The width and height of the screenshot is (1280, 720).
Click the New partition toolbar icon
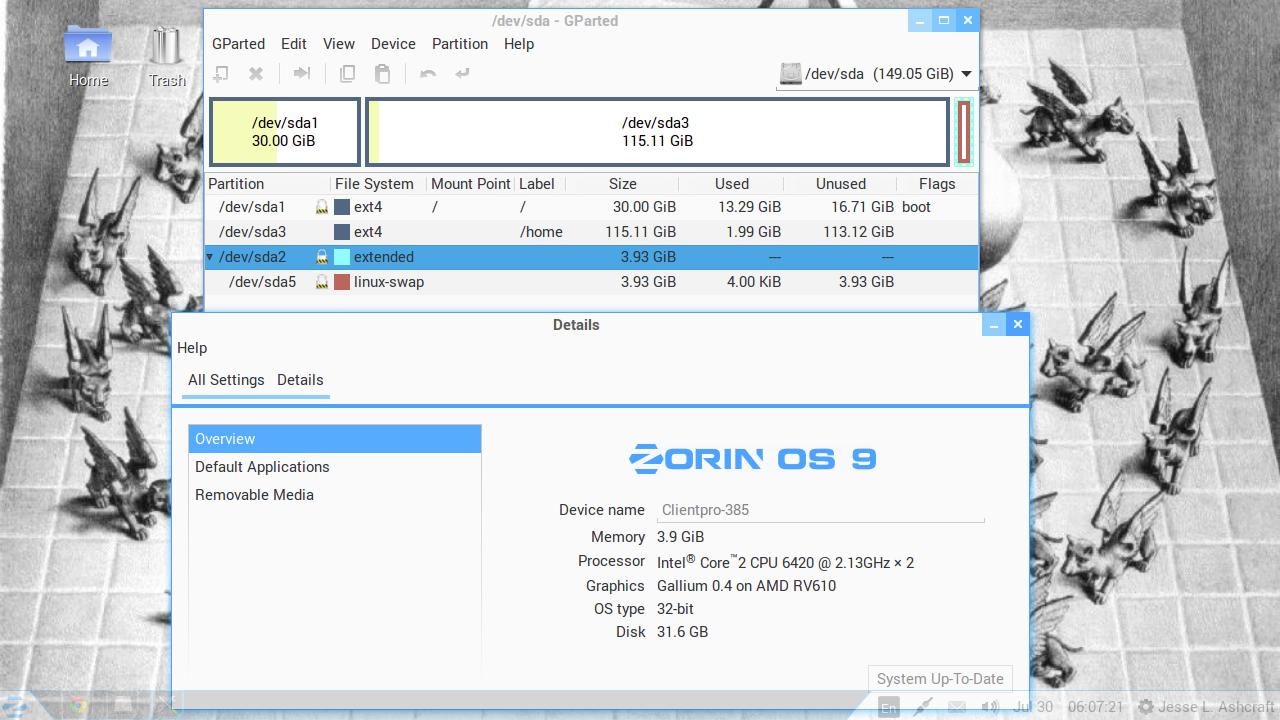click(x=221, y=73)
